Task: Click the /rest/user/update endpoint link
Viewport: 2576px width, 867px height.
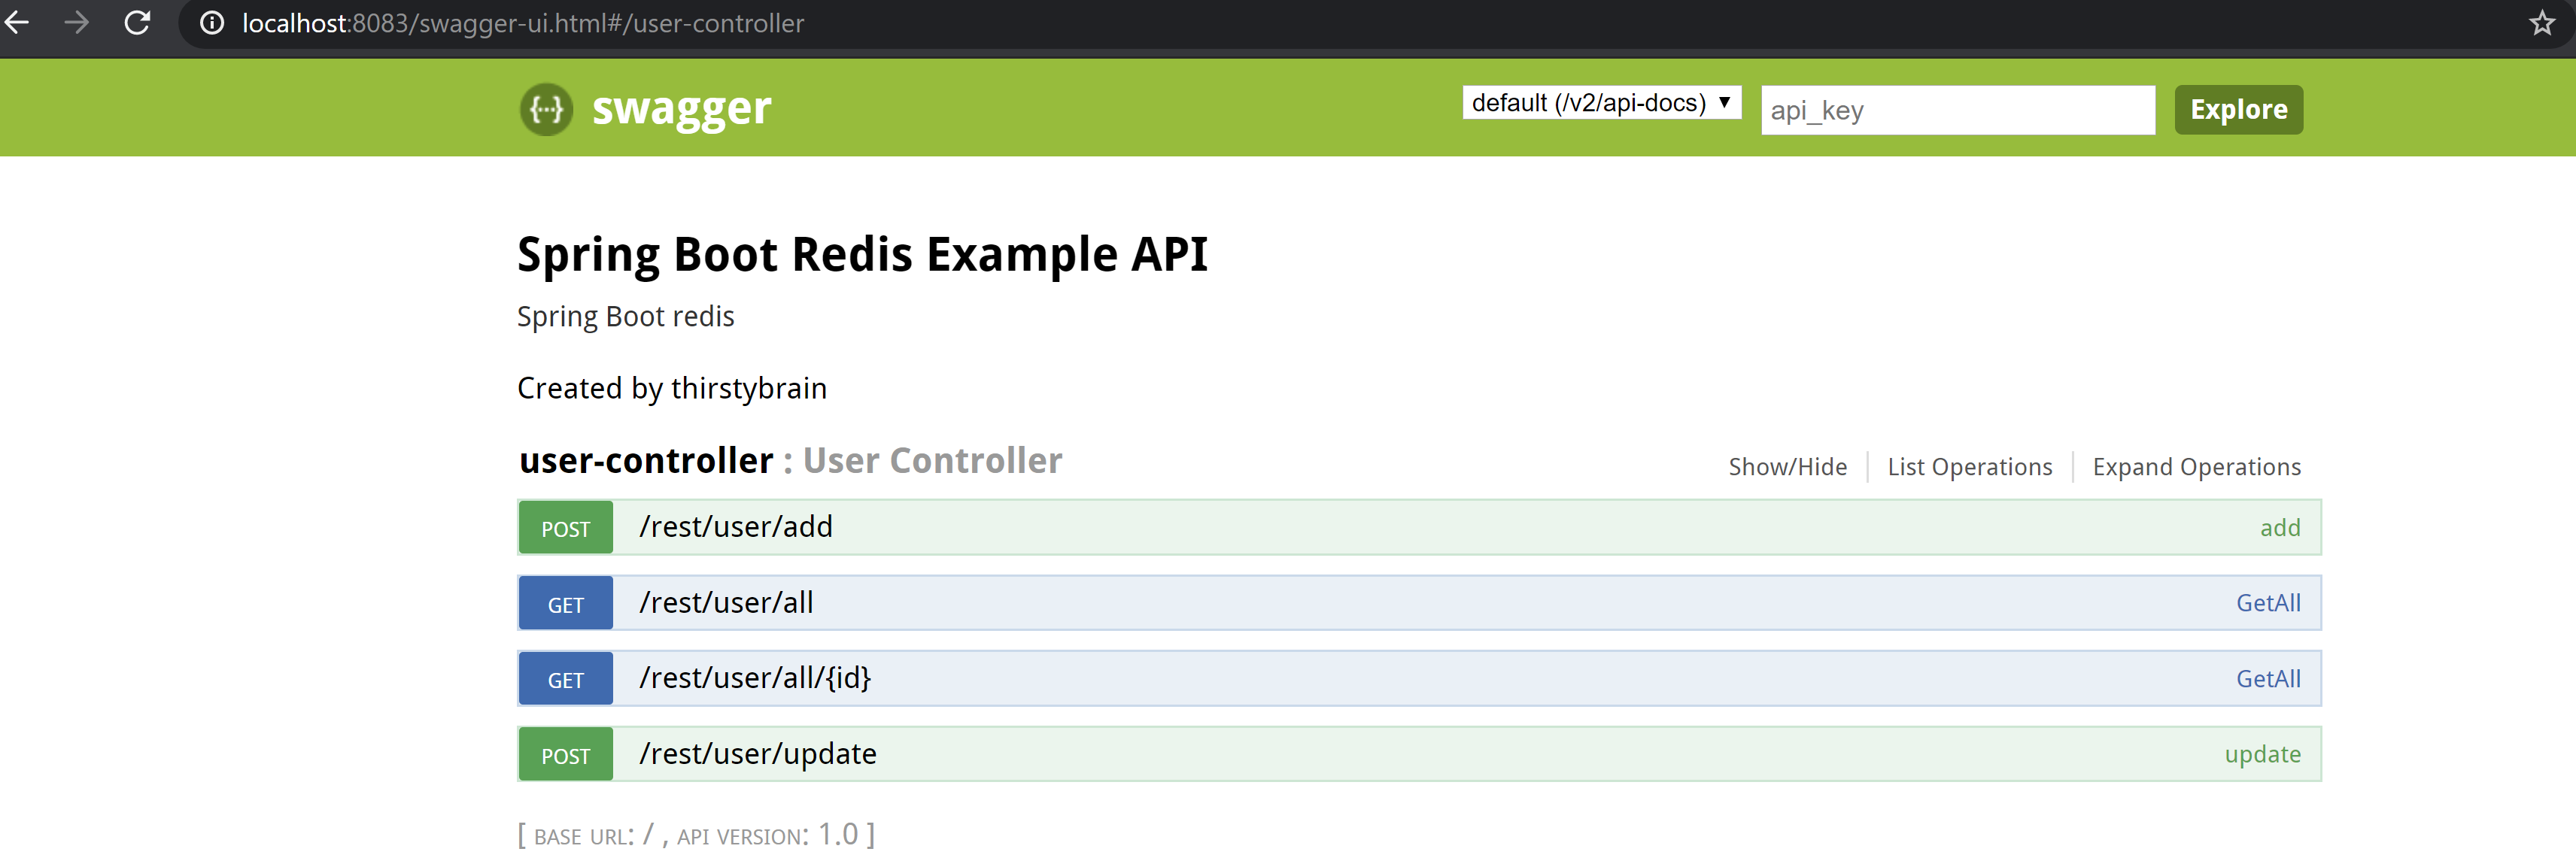Action: pyautogui.click(x=754, y=752)
